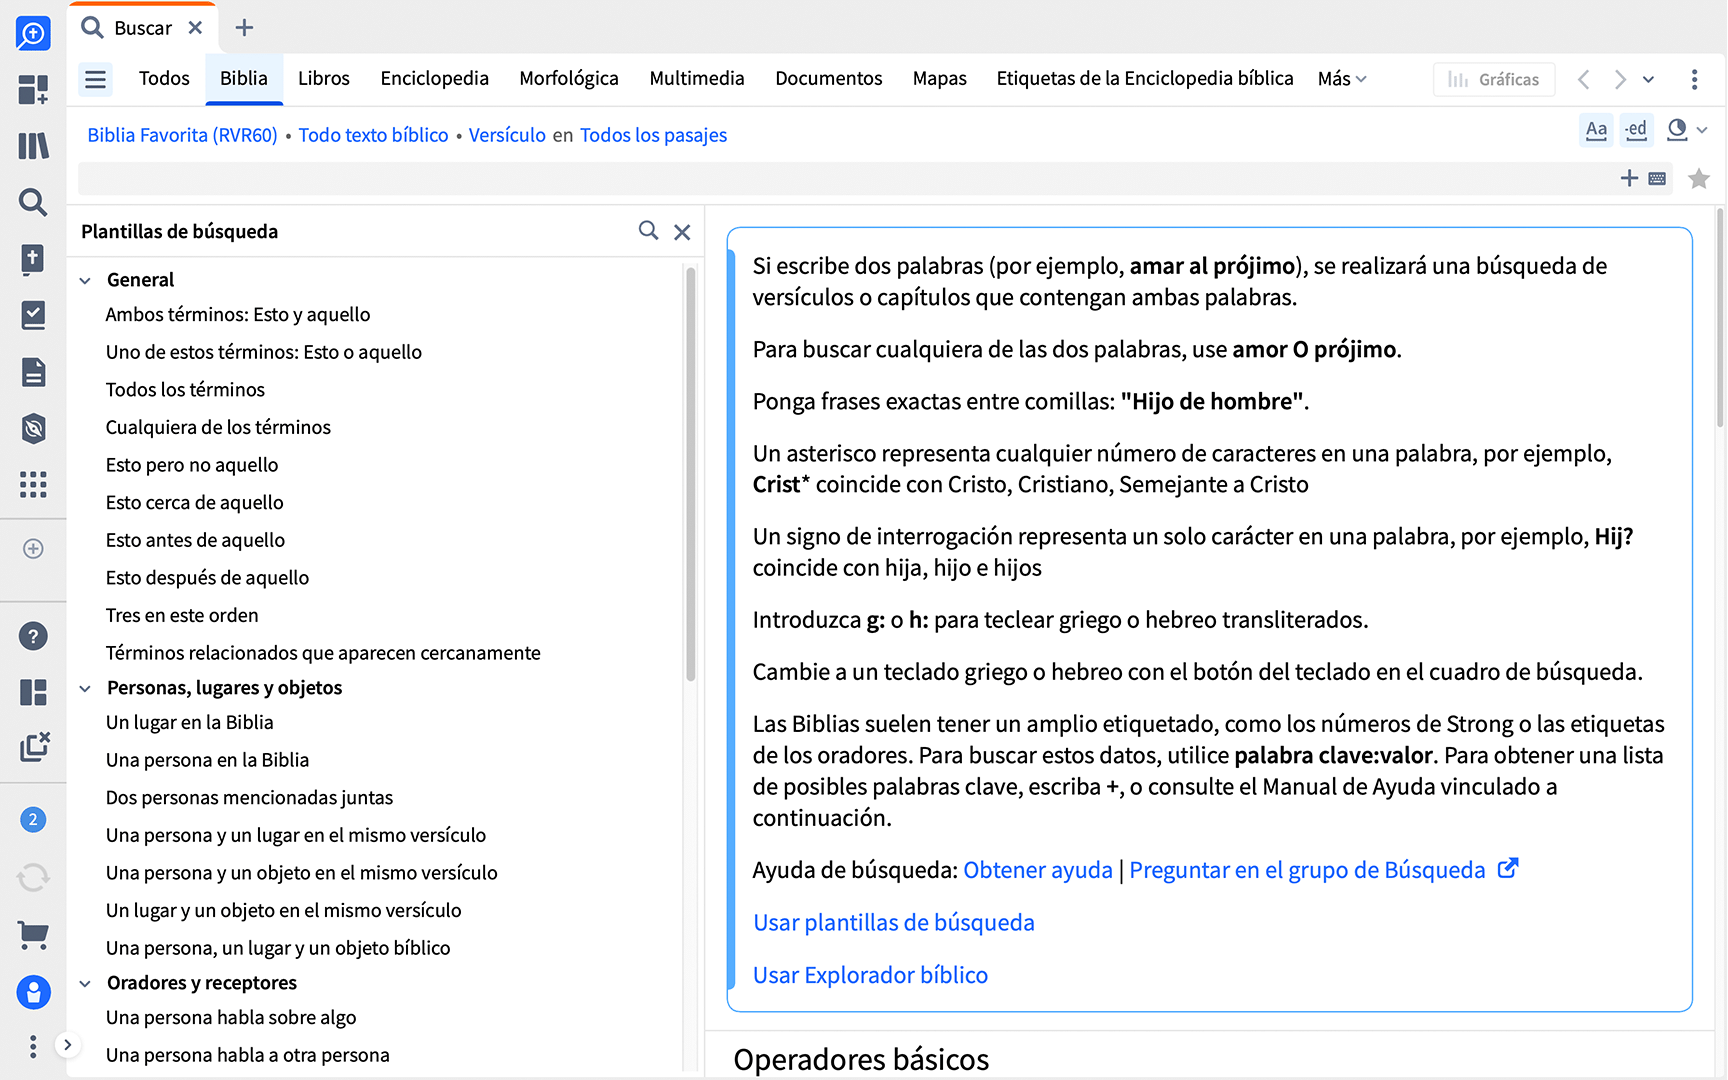Click the star favorite search icon
The height and width of the screenshot is (1080, 1728).
1698,179
